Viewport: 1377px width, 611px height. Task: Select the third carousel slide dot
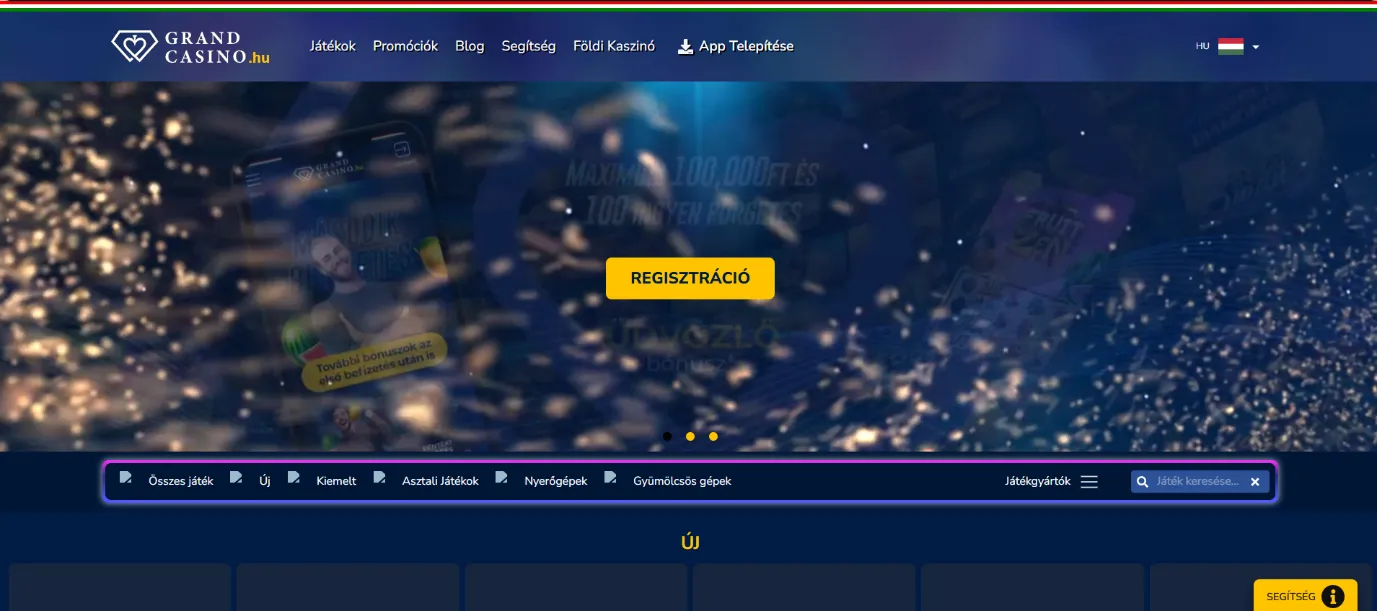pyautogui.click(x=713, y=436)
